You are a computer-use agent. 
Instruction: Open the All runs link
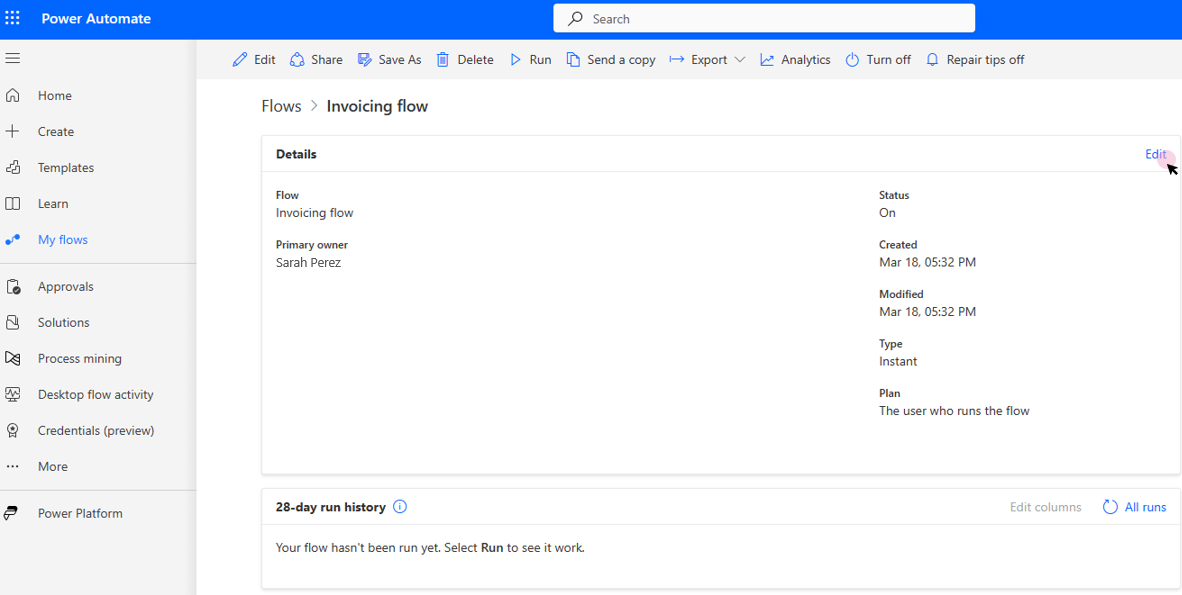1145,507
